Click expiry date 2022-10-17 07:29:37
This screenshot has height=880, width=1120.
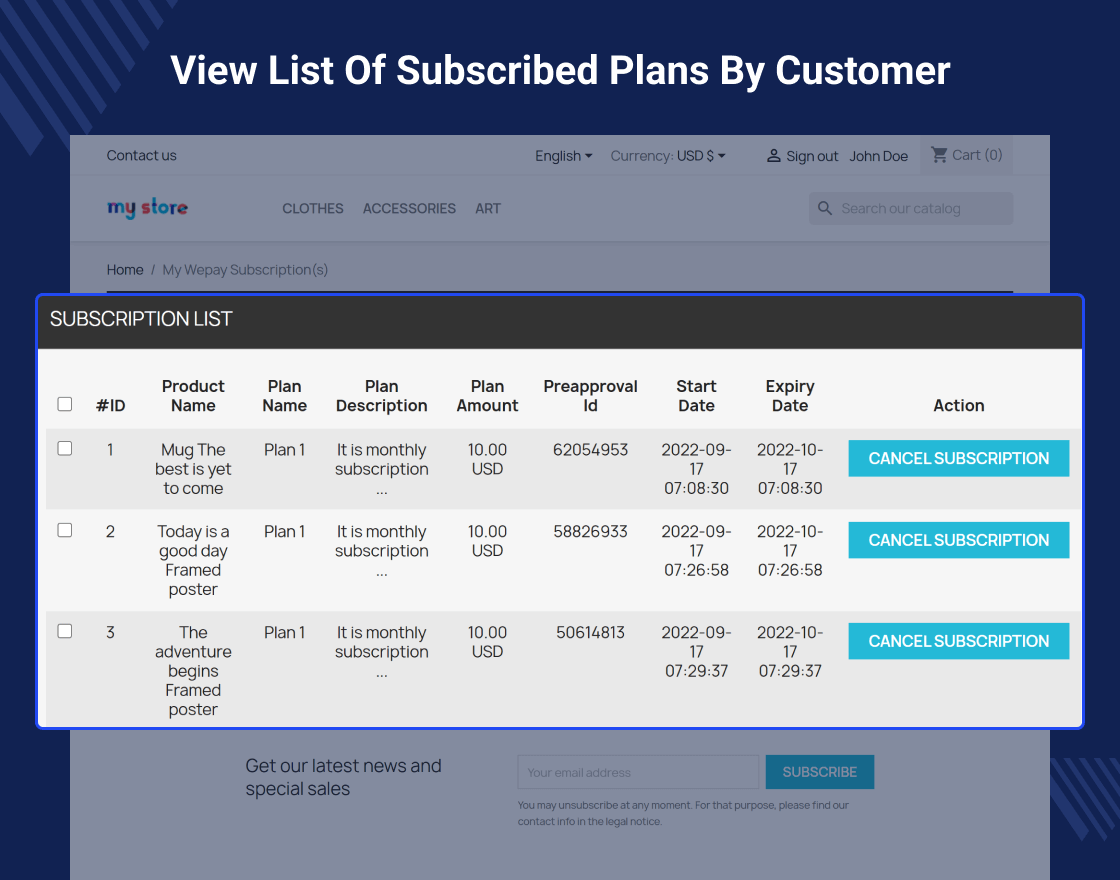click(790, 651)
